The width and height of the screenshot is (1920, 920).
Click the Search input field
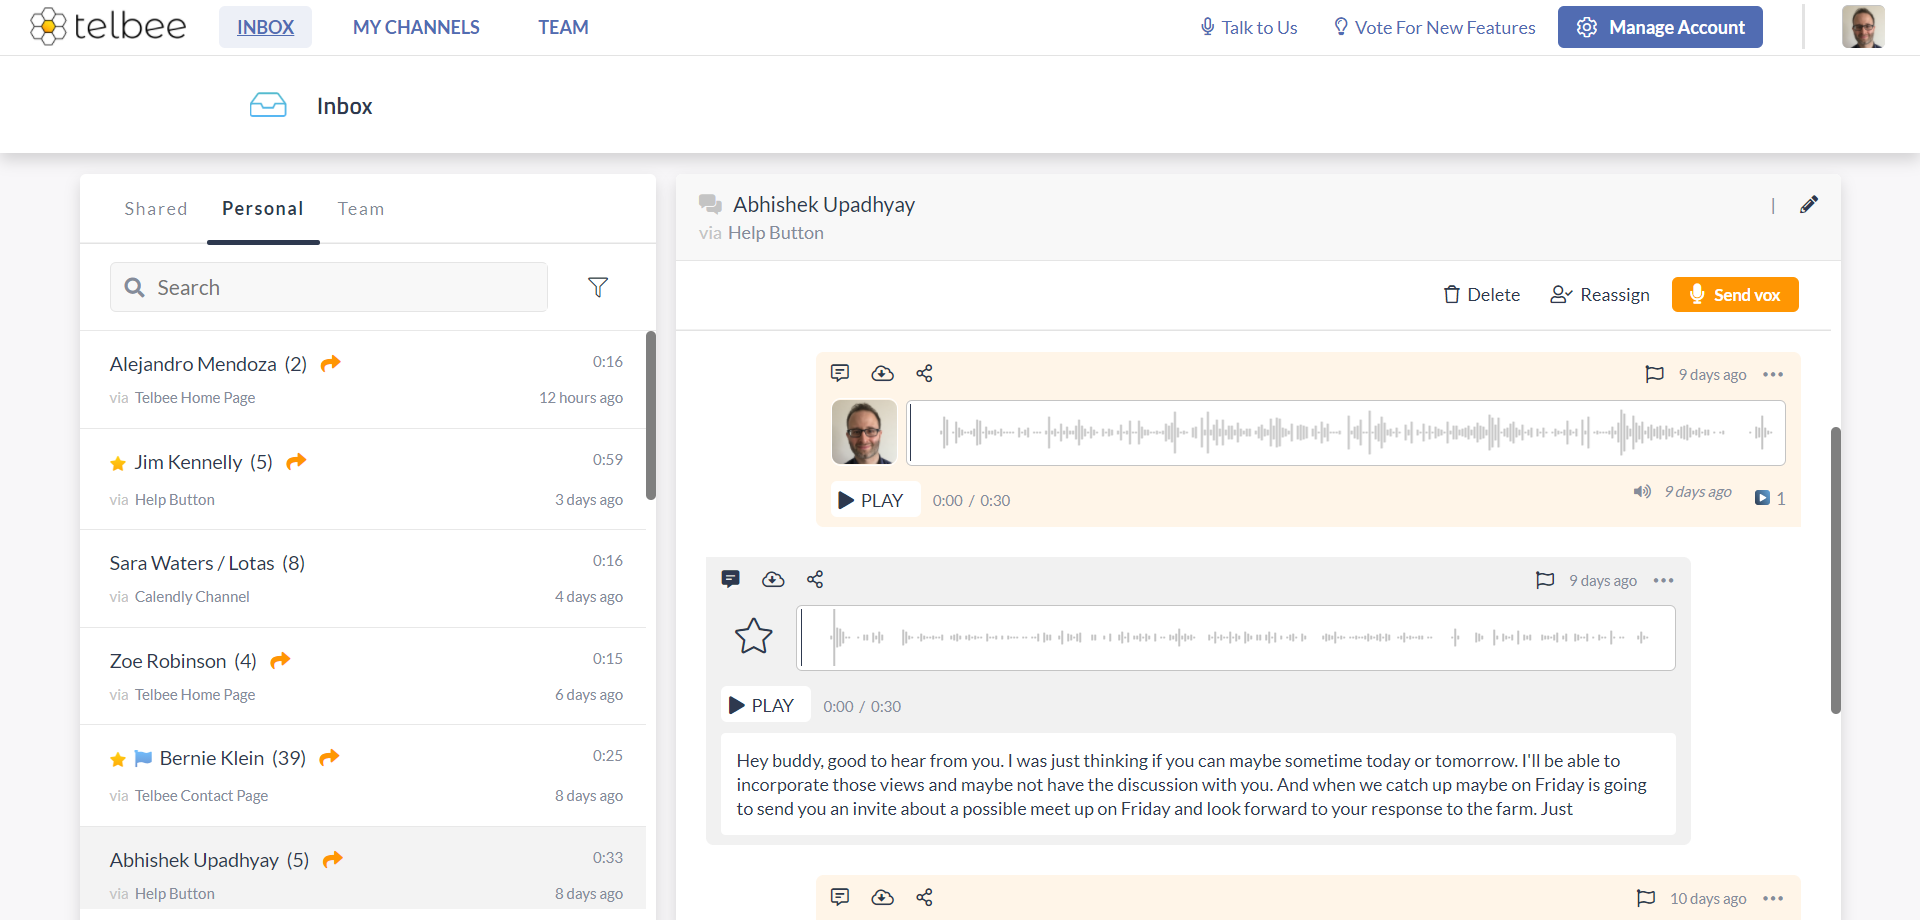[x=328, y=287]
